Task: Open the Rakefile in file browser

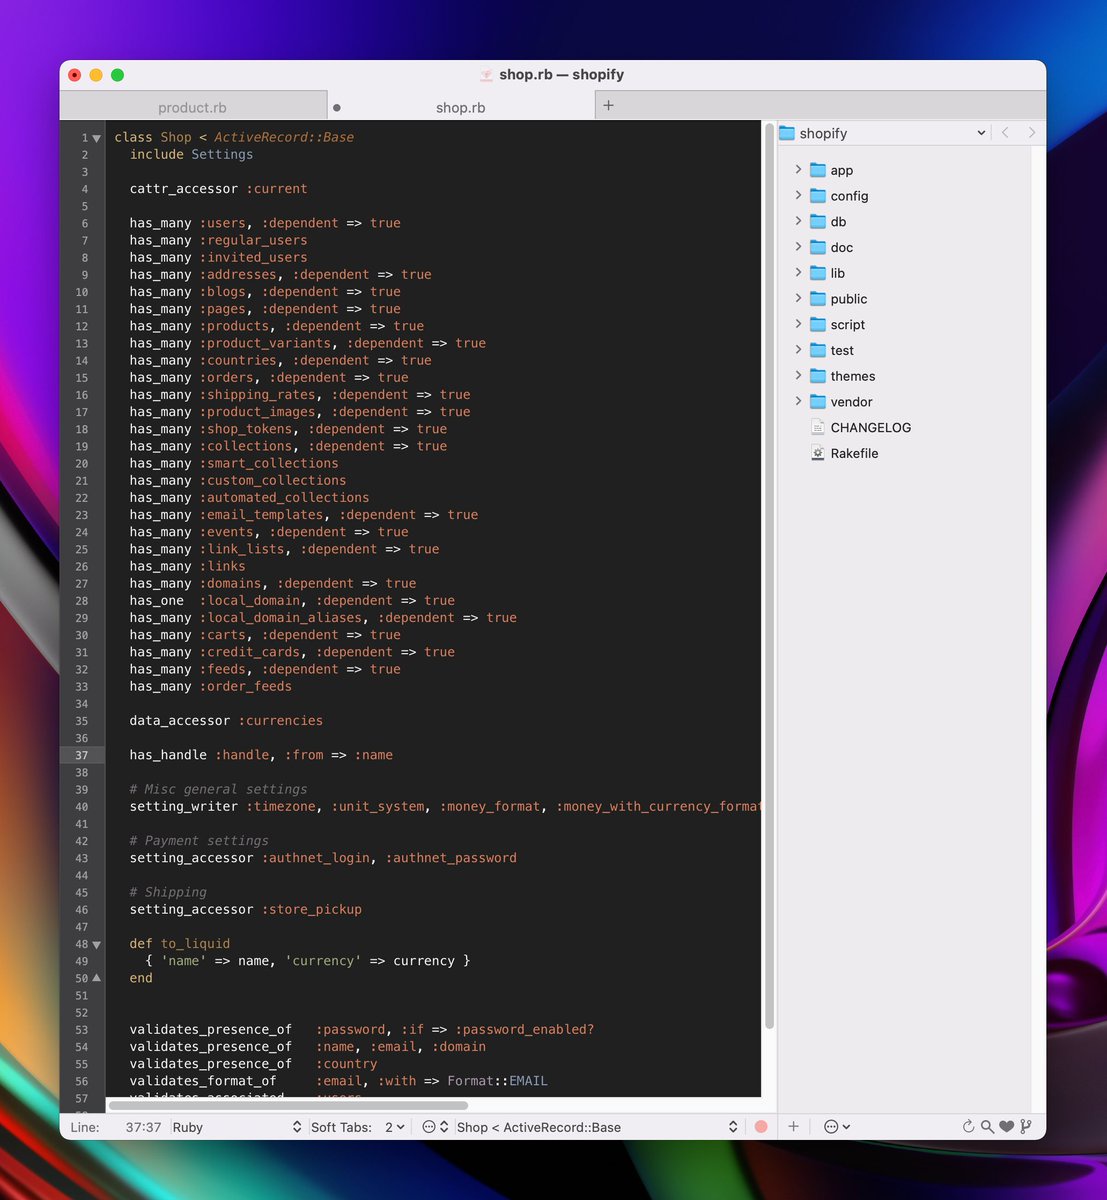Action: click(854, 453)
